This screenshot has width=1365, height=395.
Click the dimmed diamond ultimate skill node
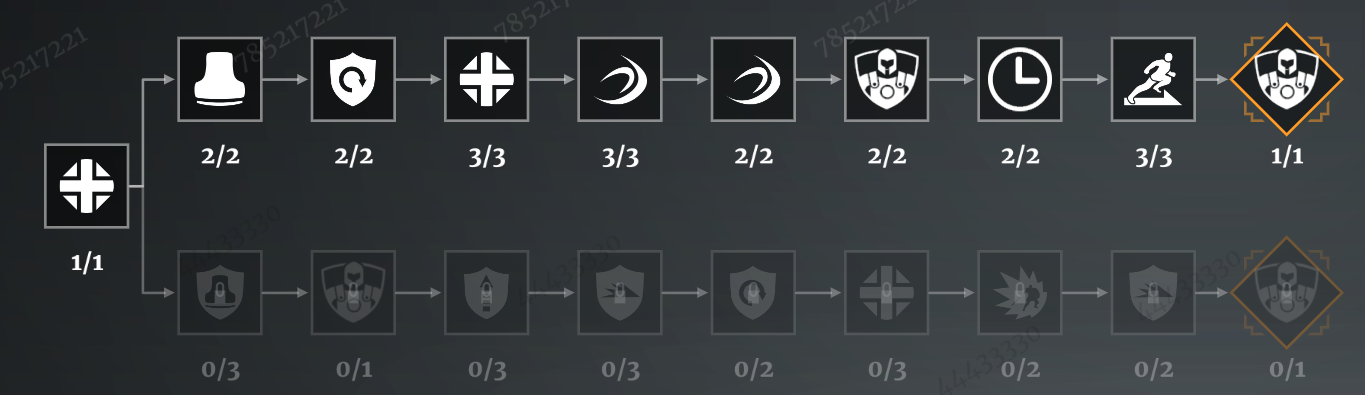[1287, 292]
